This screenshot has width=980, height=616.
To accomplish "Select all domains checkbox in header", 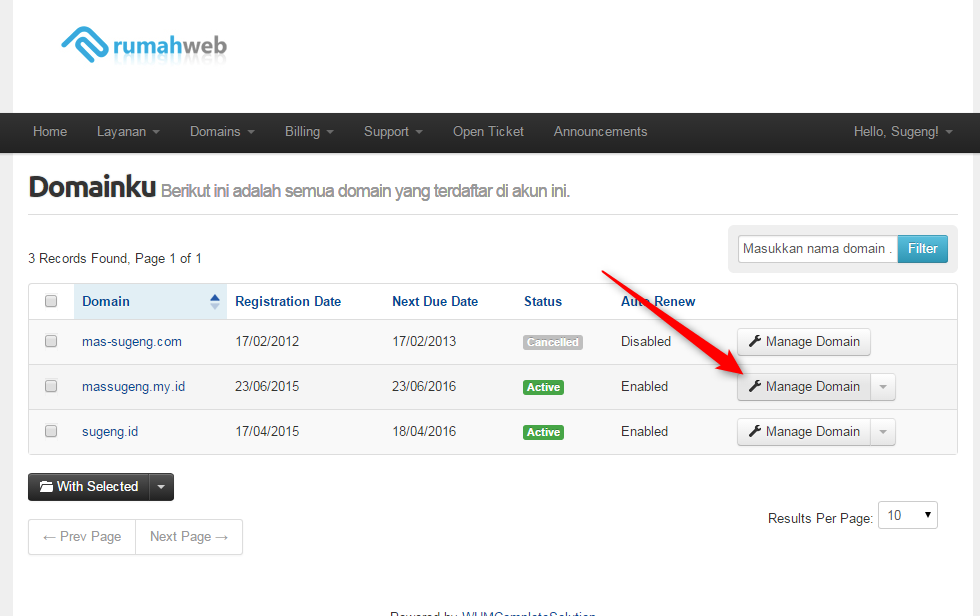I will point(51,301).
